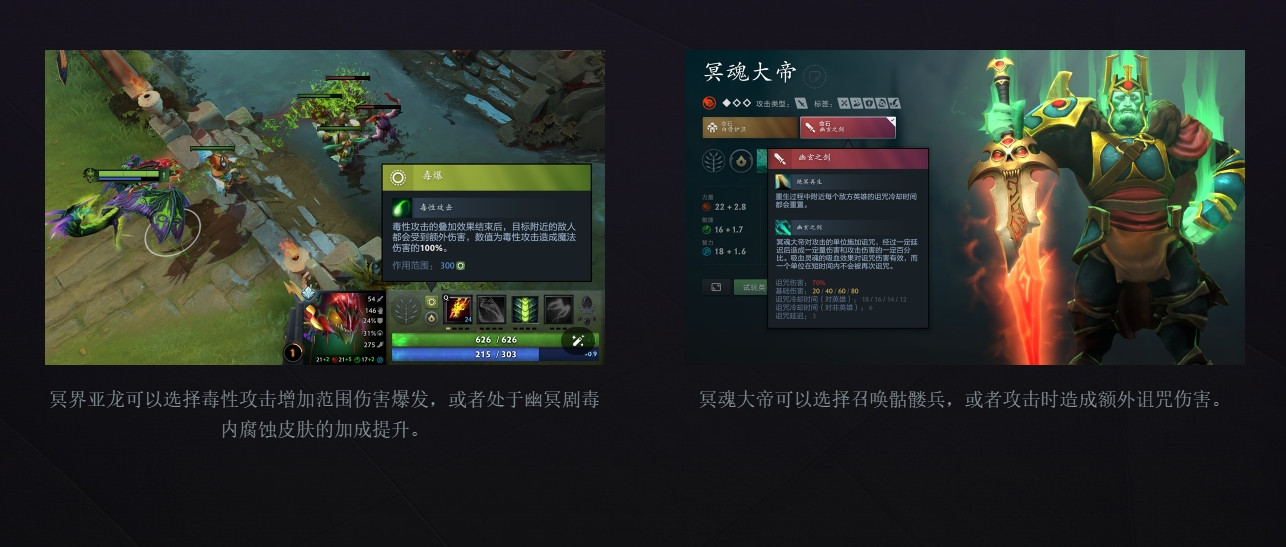Click the green 试玩英雄 demo button
Screen dimensions: 1286x547
coord(750,287)
